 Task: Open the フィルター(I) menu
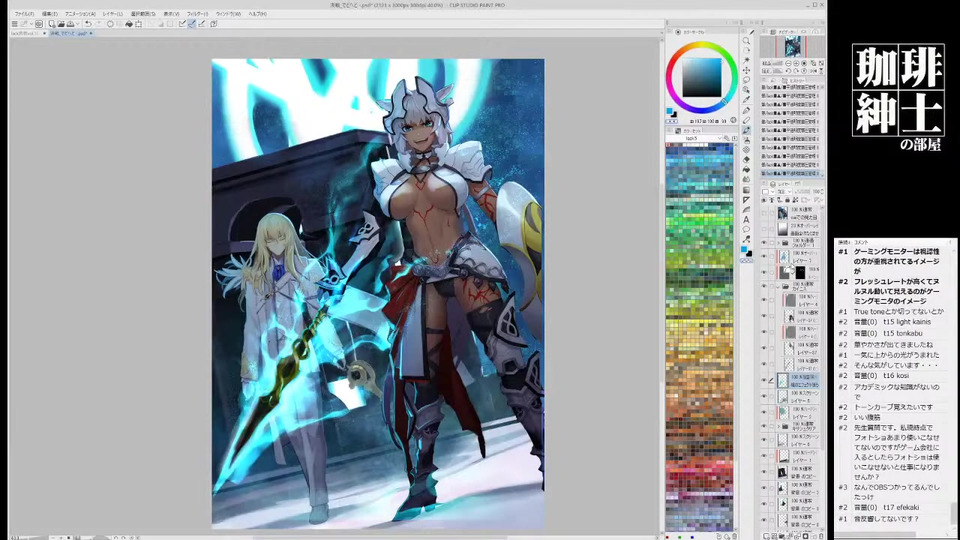tap(197, 13)
